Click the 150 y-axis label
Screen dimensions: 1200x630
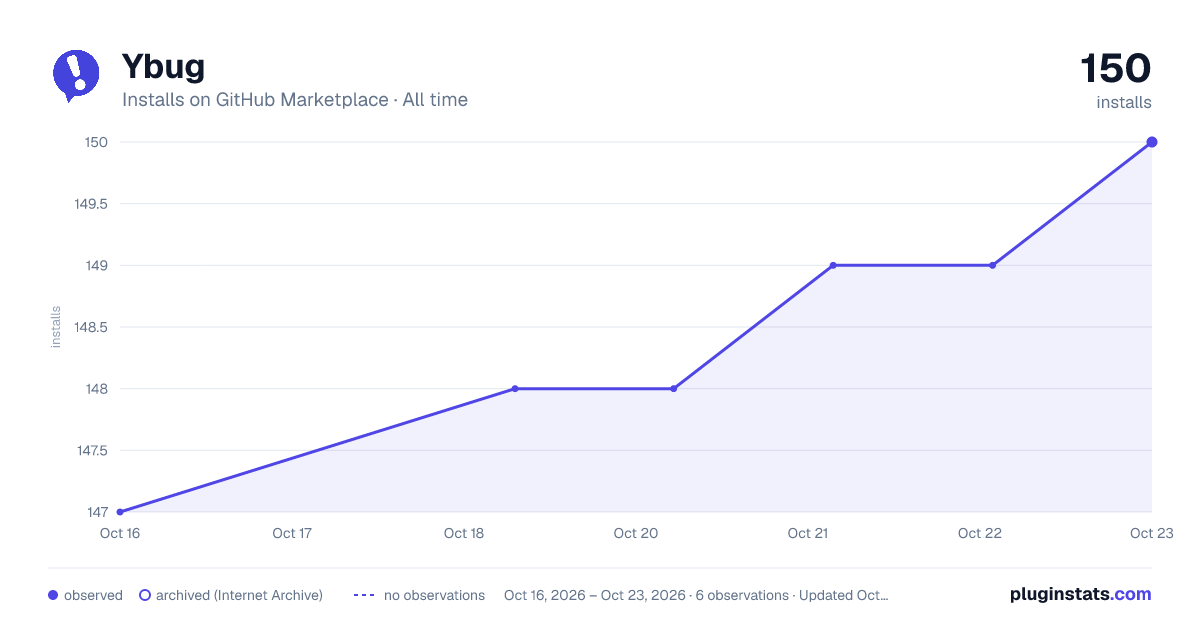pyautogui.click(x=96, y=142)
